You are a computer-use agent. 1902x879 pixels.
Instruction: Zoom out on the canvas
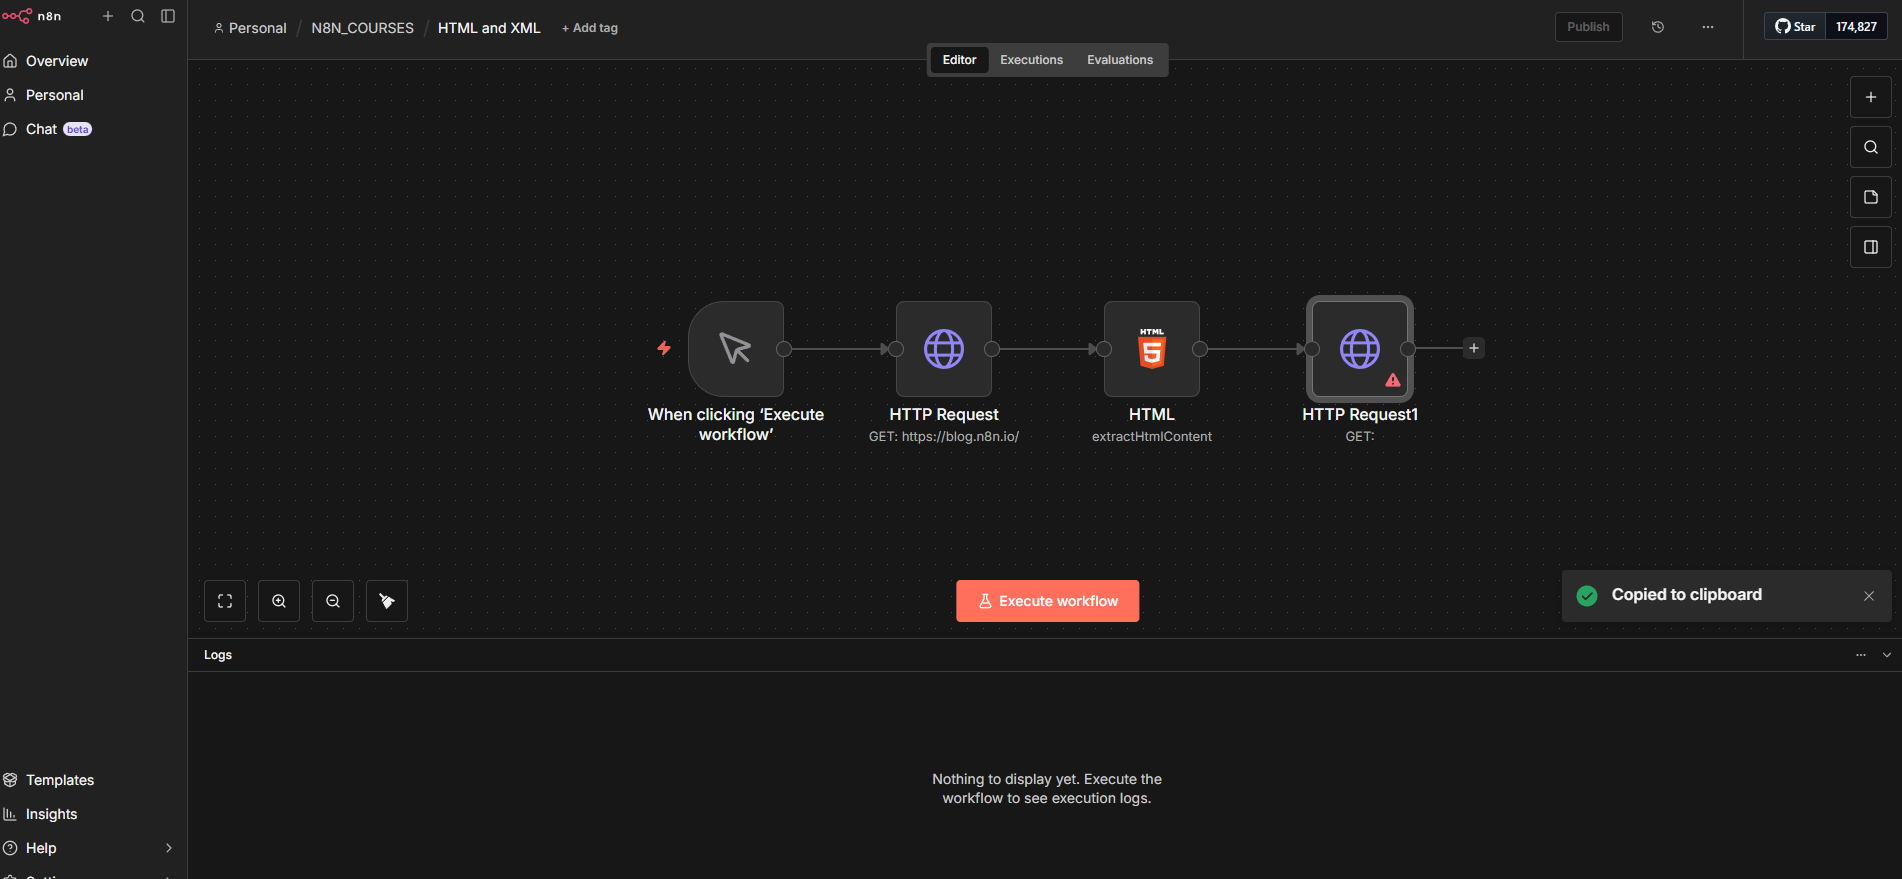coord(333,601)
